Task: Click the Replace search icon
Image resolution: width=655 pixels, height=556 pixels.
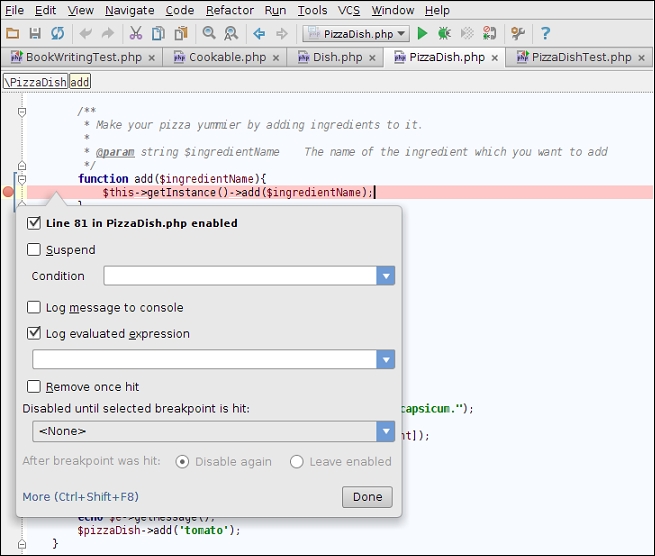Action: point(231,33)
